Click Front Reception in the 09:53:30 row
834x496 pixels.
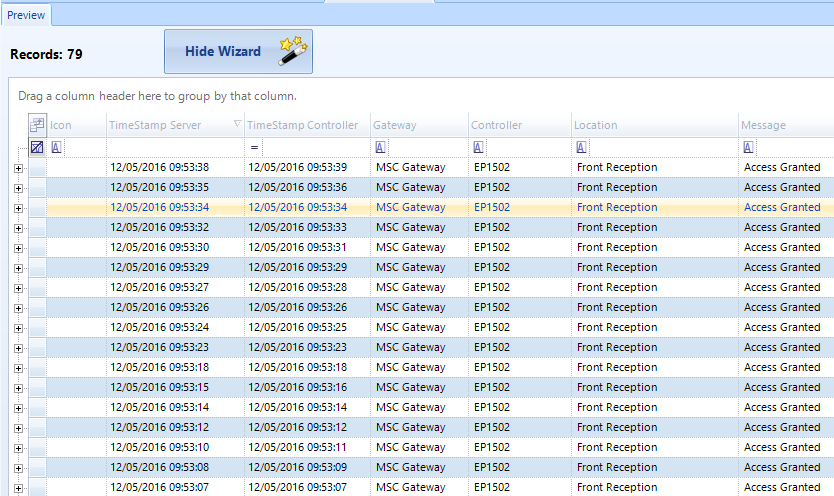[x=617, y=248]
